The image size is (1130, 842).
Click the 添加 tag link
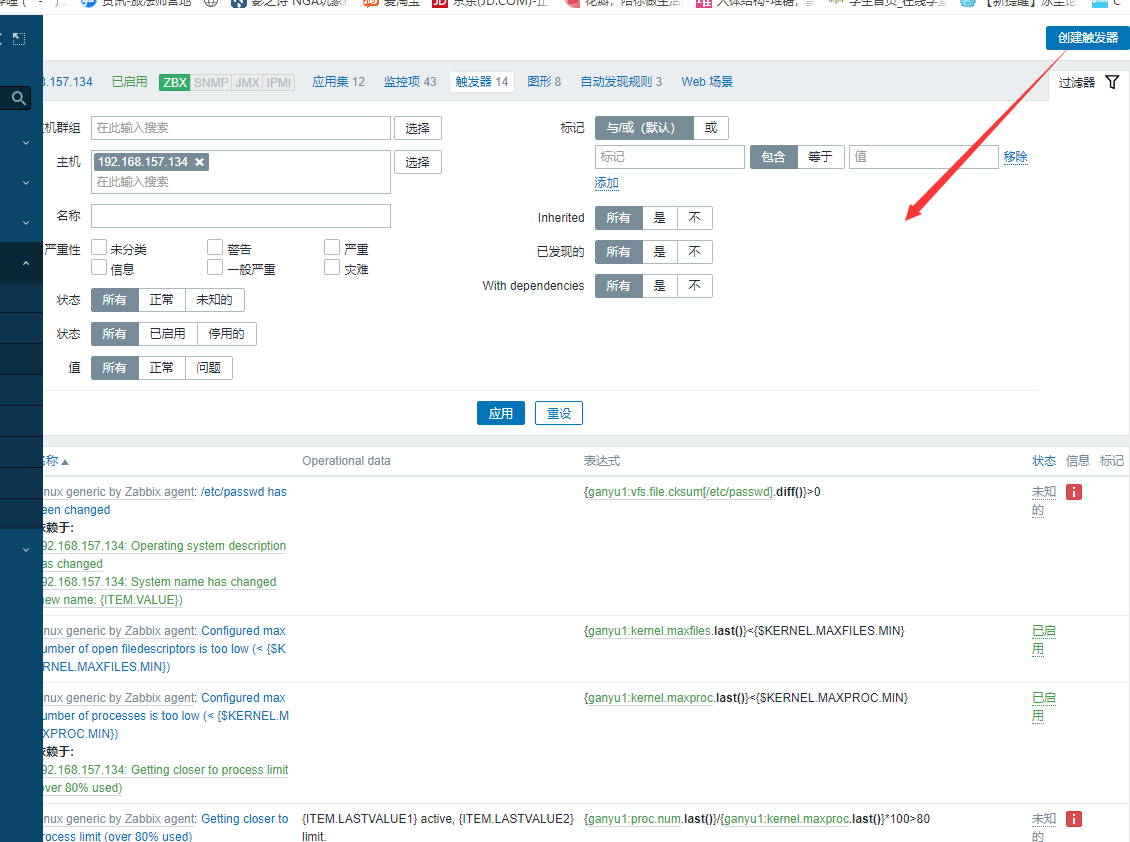click(607, 183)
